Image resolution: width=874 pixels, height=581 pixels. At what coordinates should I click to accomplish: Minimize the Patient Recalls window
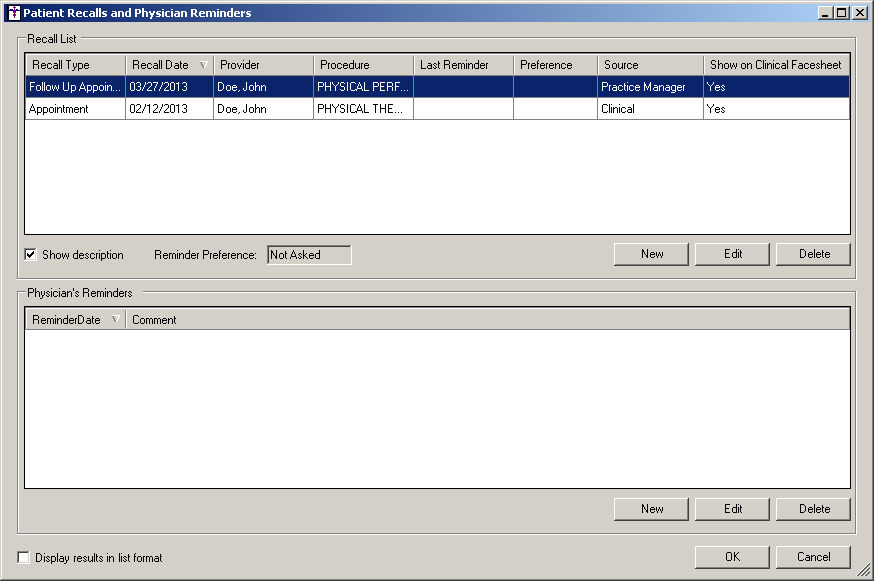tap(825, 13)
